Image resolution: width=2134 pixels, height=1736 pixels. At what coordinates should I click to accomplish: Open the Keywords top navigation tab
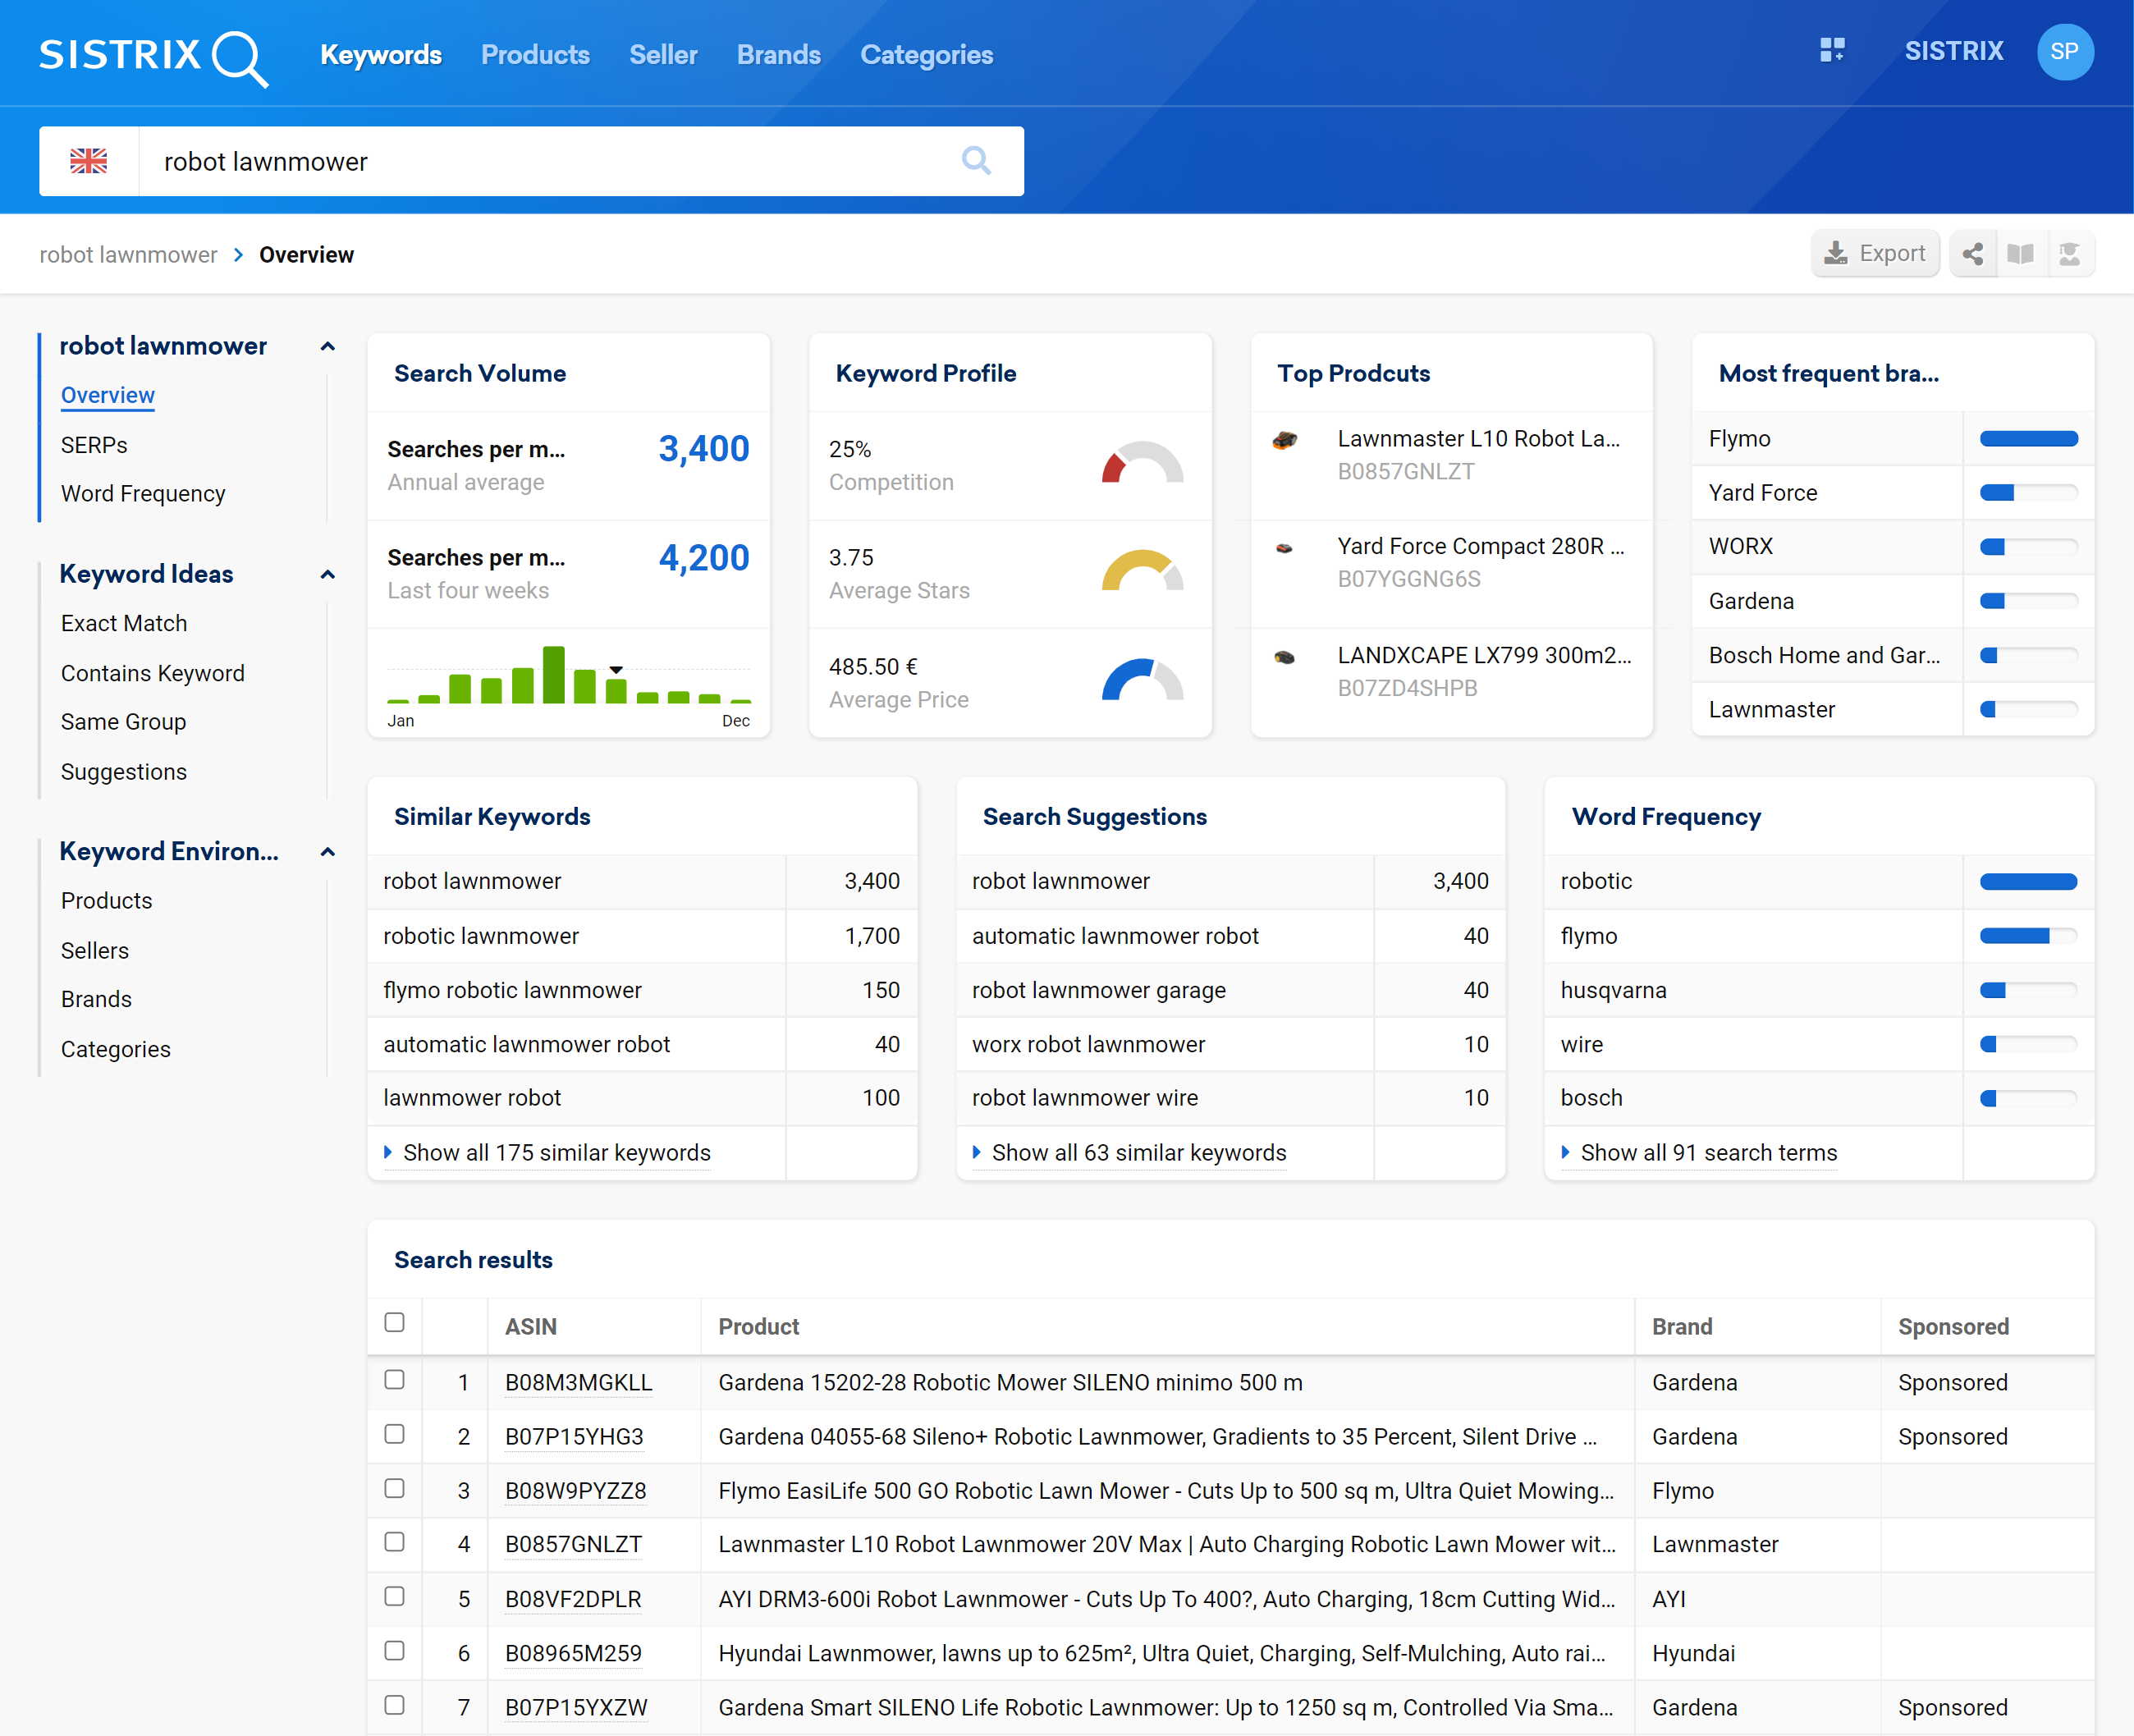pyautogui.click(x=381, y=55)
